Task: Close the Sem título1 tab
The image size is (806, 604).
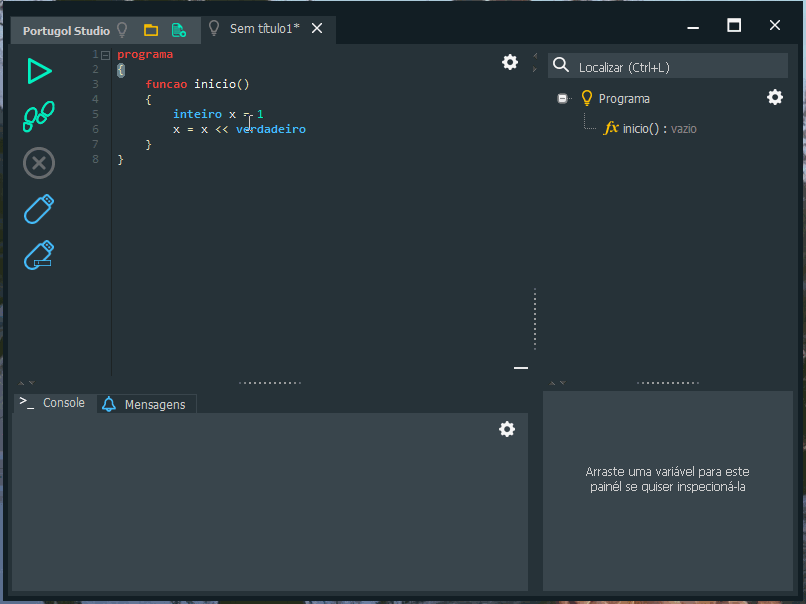Action: pyautogui.click(x=317, y=29)
